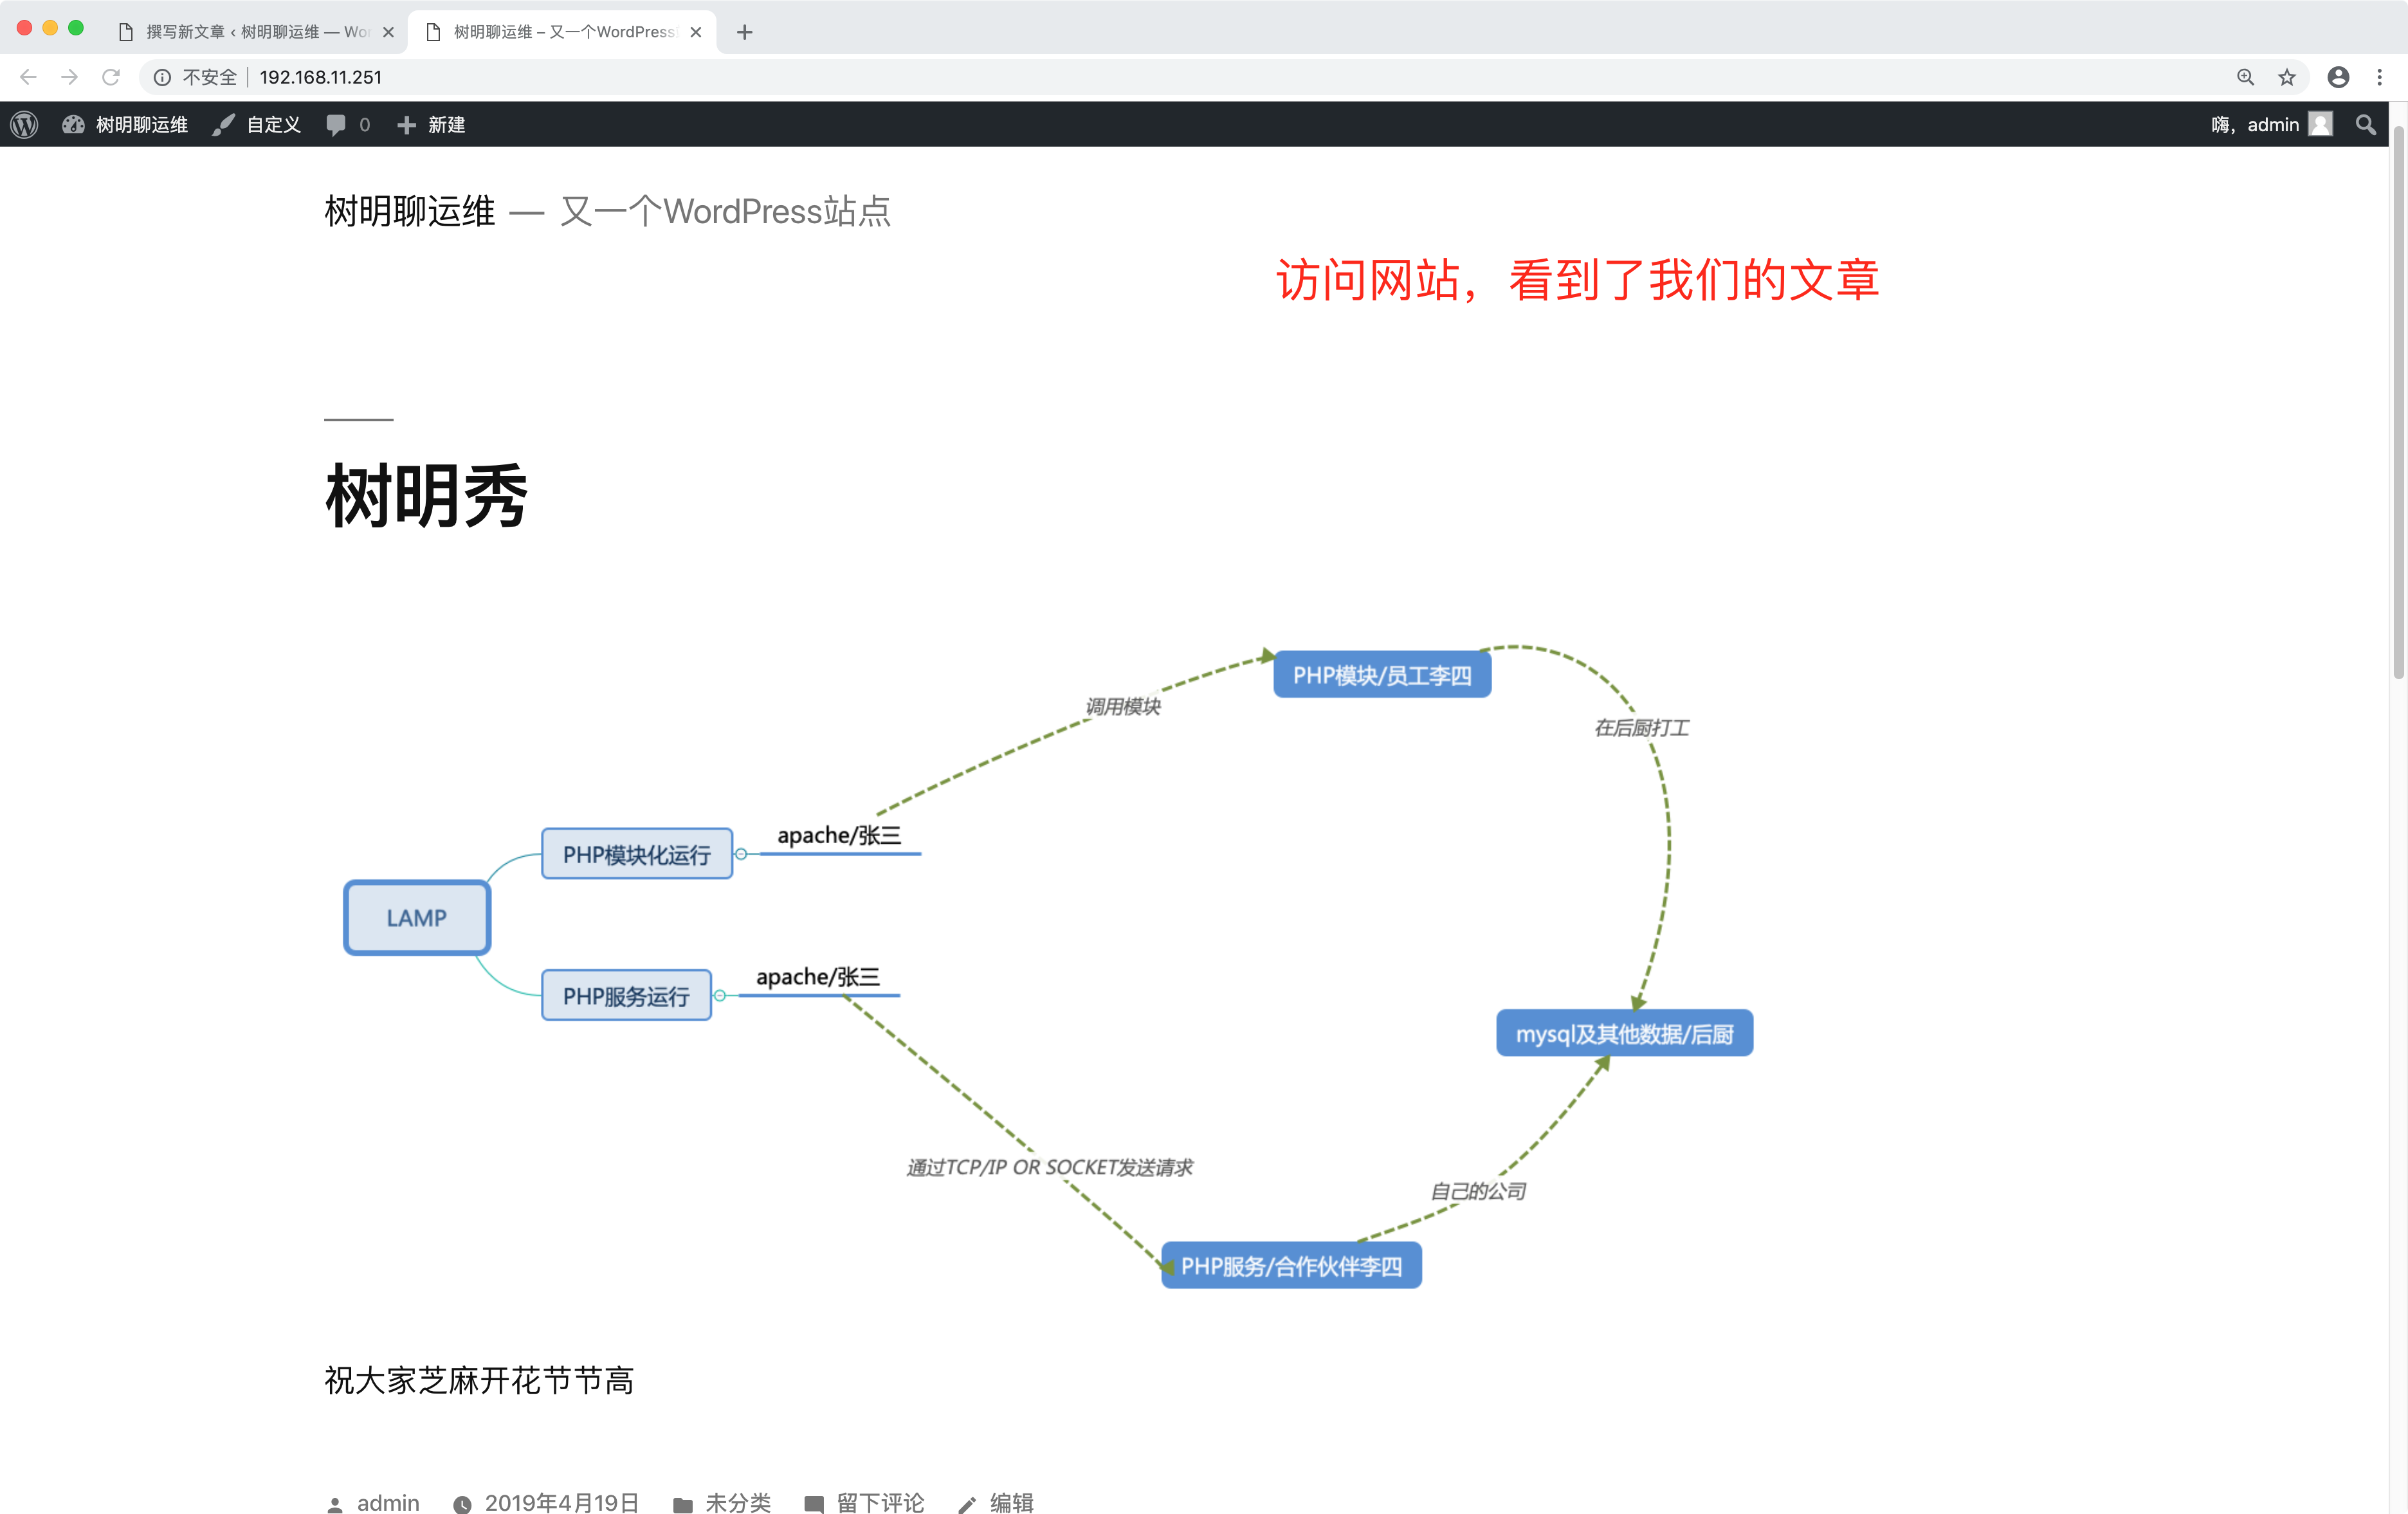Screen dimensions: 2408x1514
Task: Open the Chrome three-dot menu
Action: coord(2379,77)
